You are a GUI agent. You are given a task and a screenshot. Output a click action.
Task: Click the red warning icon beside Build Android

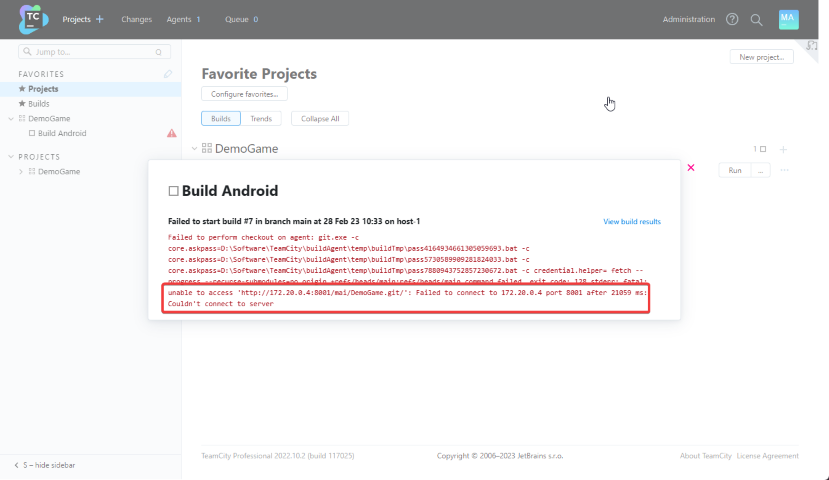pos(171,133)
